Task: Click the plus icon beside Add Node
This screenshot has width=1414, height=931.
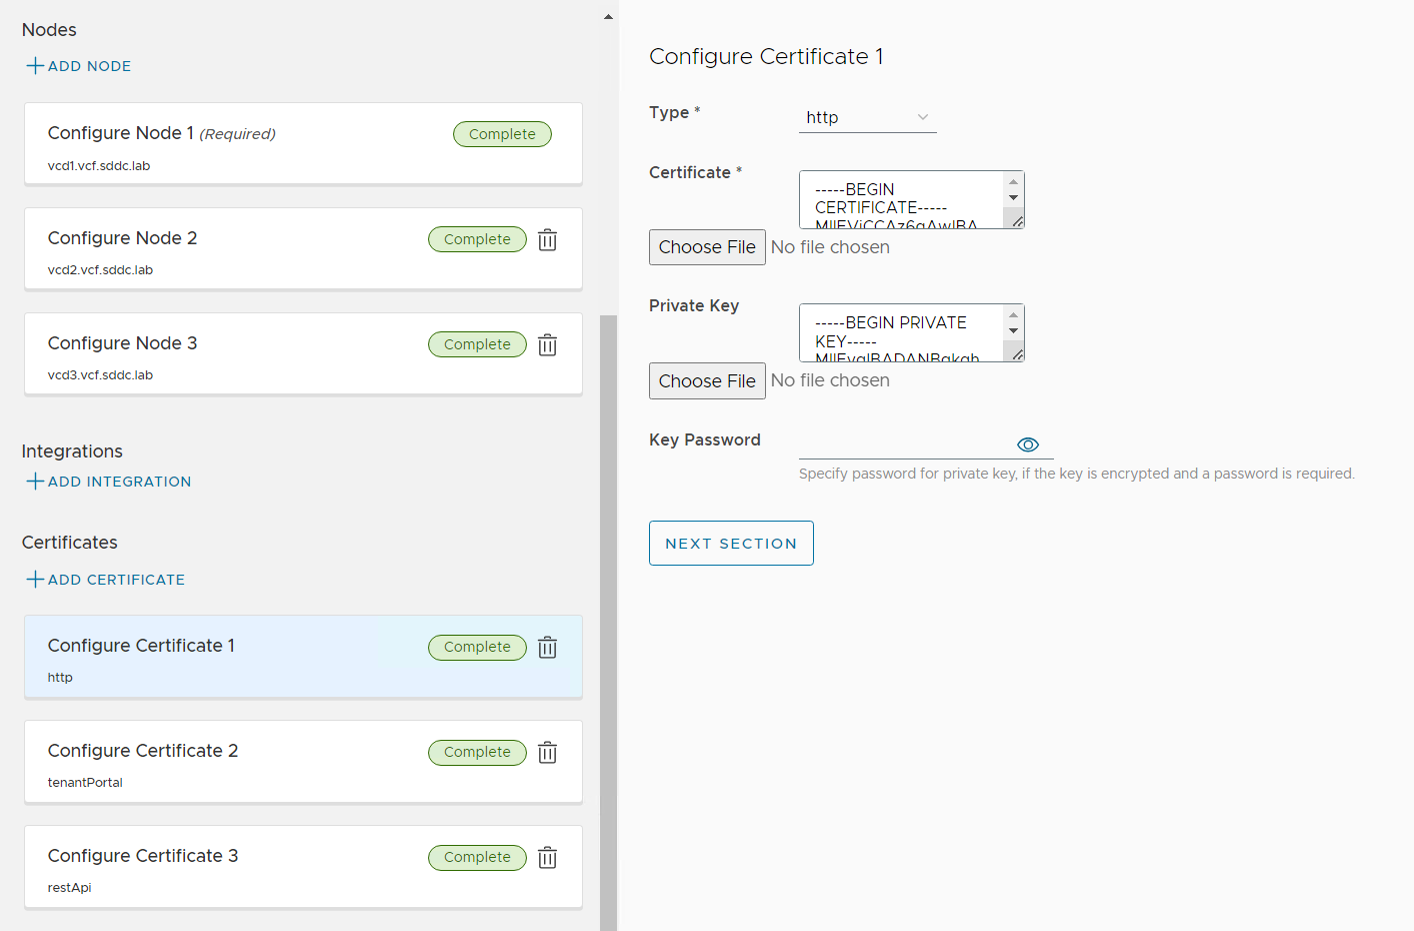Action: [x=35, y=66]
